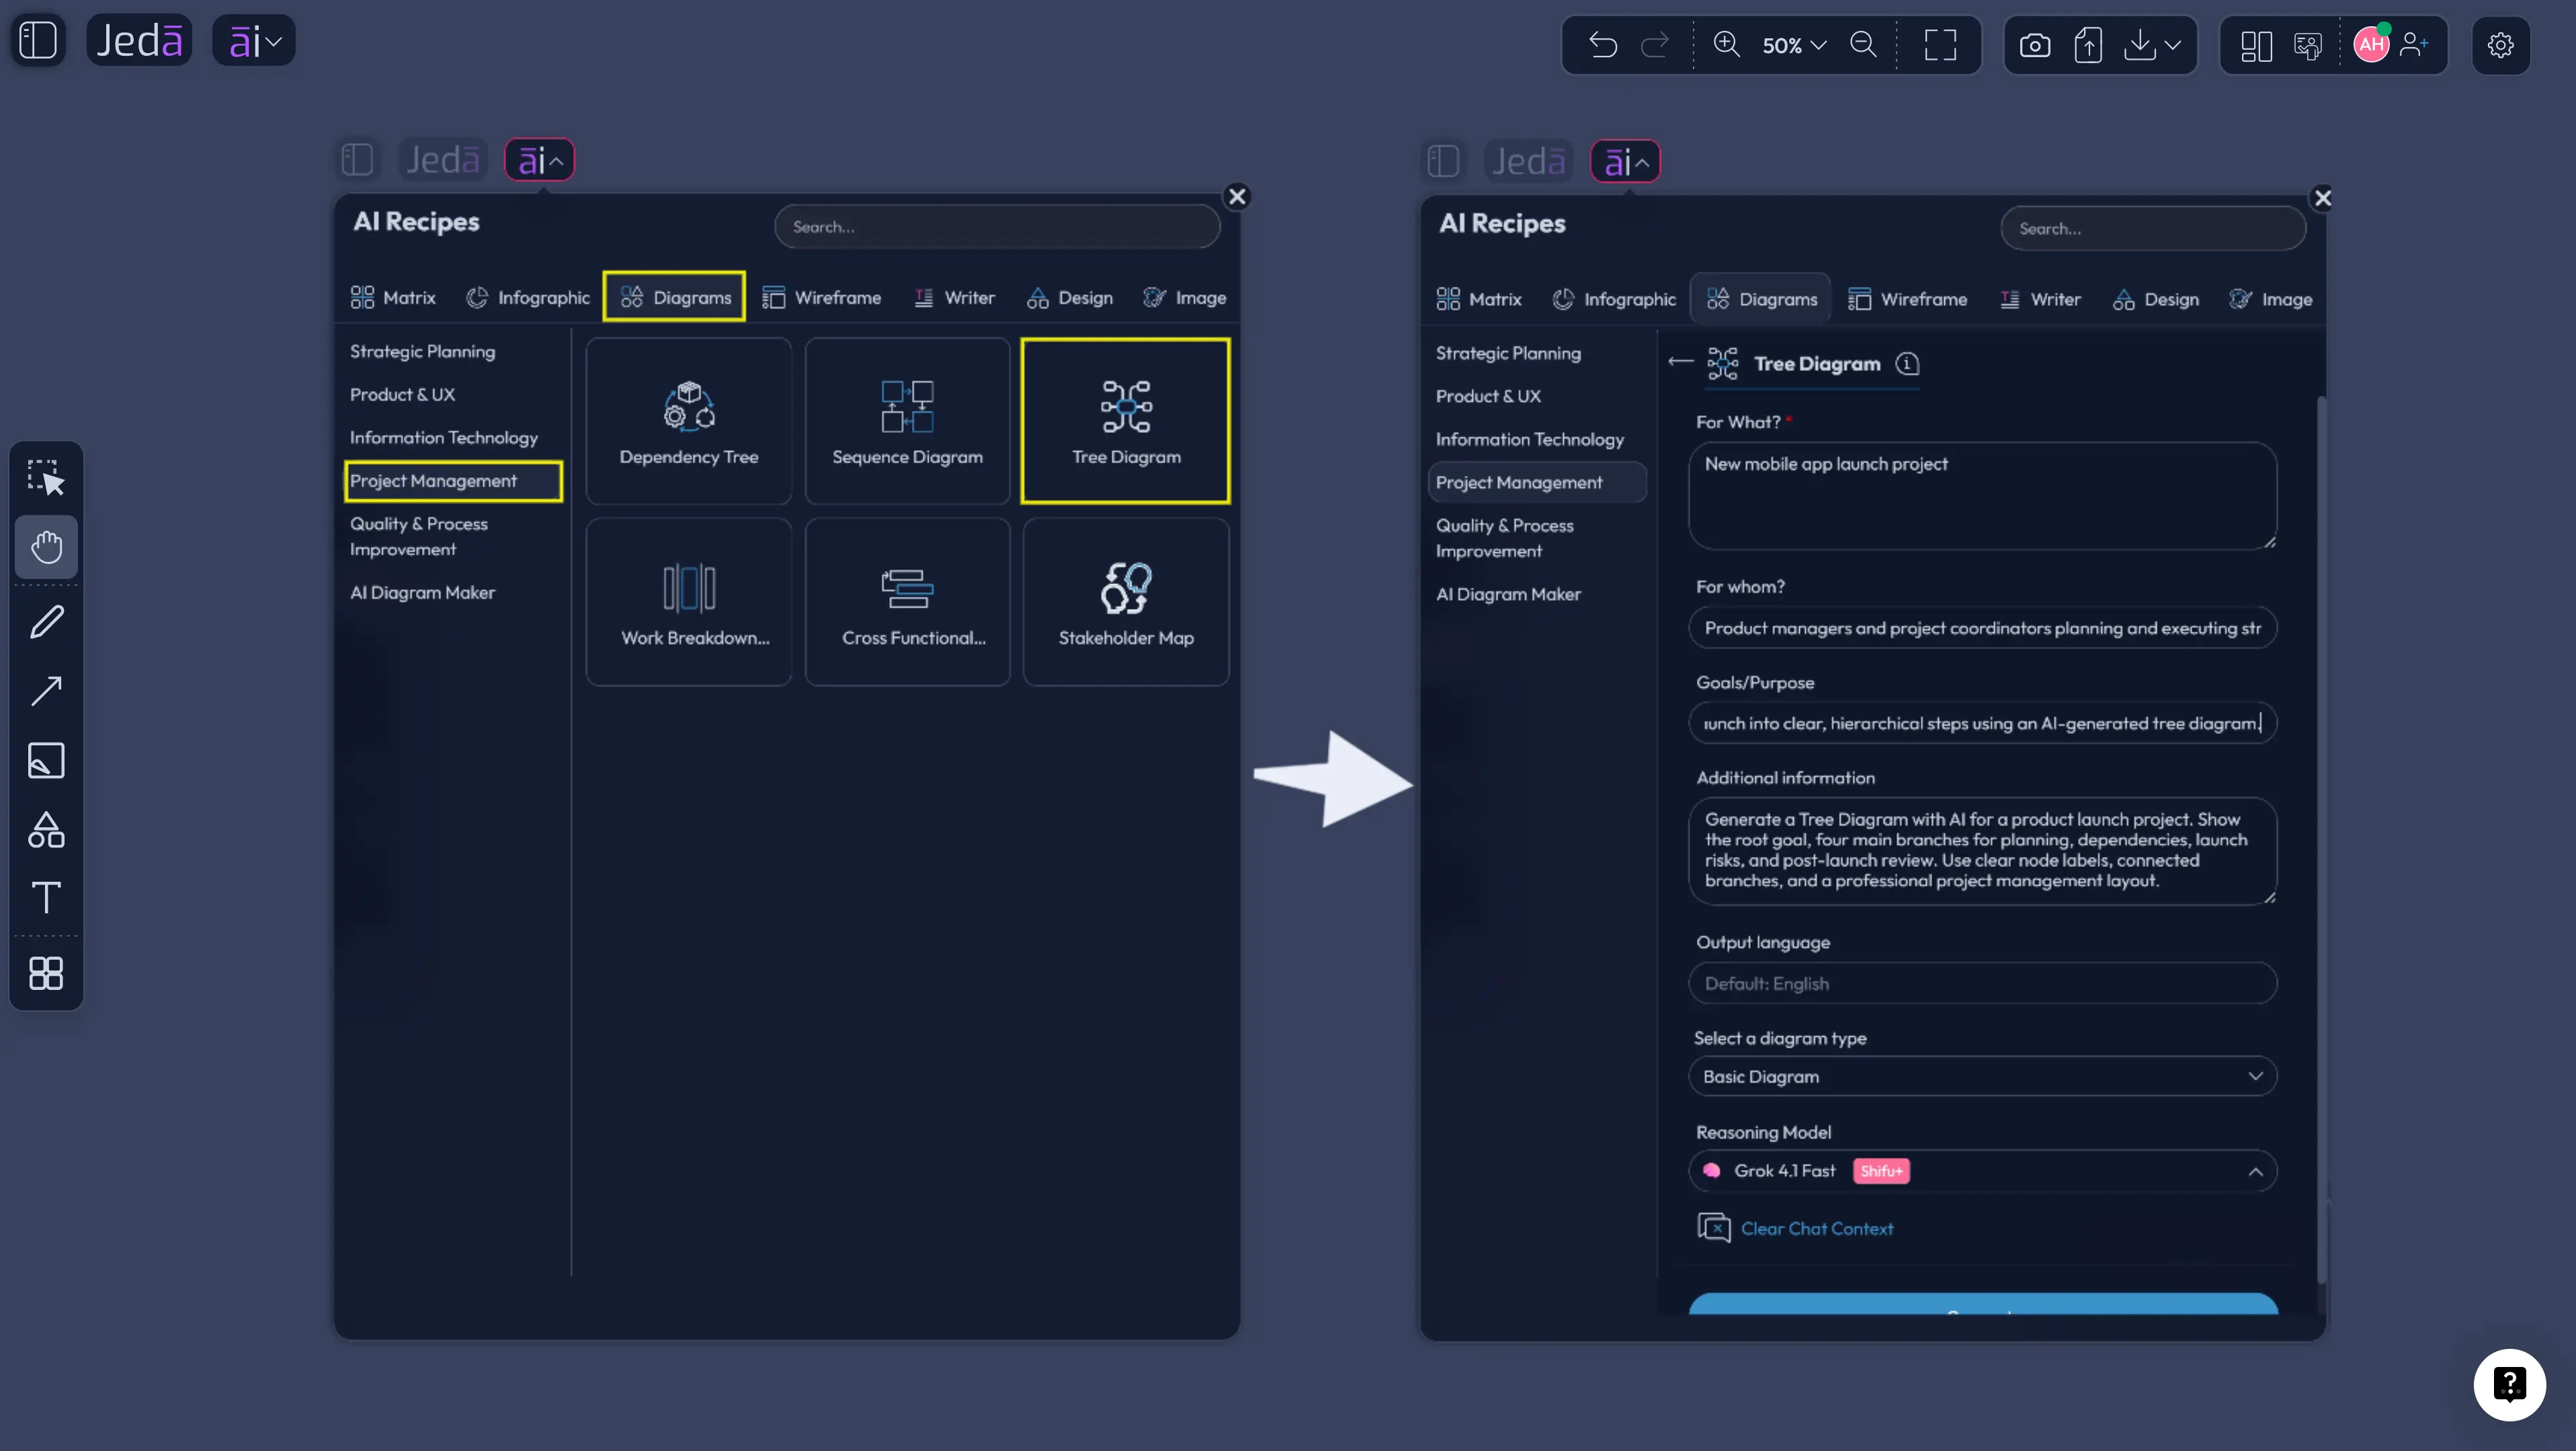Select the arrow connector tool

[46, 691]
